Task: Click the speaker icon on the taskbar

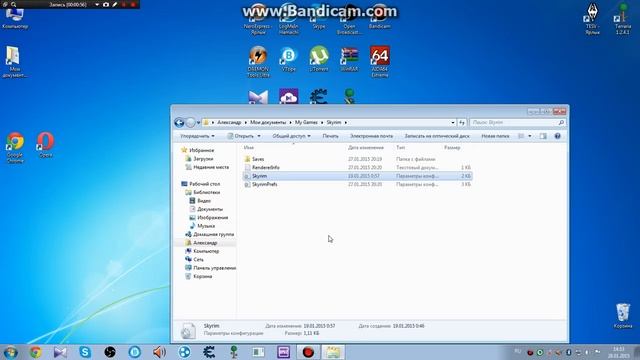Action: 159,352
